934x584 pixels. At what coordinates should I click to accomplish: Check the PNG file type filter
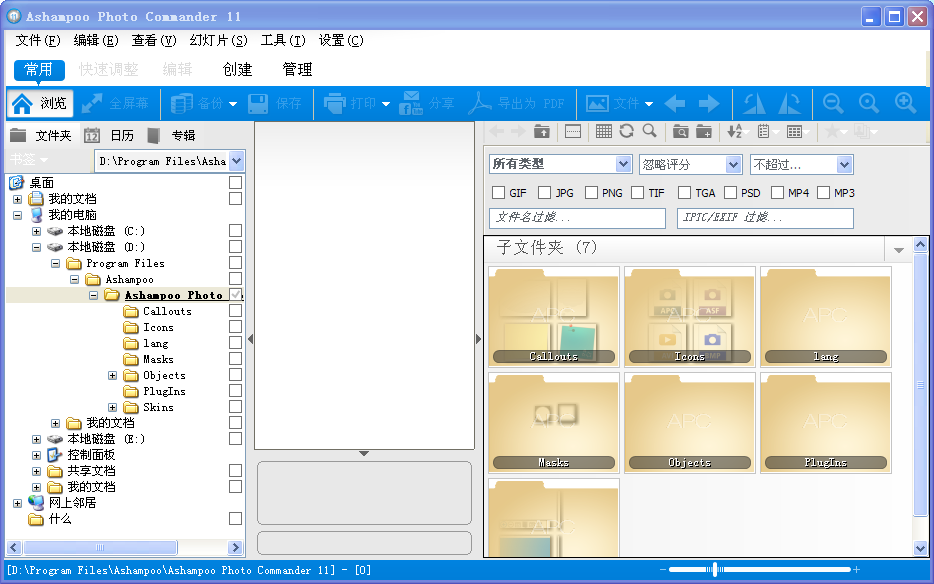coord(592,193)
